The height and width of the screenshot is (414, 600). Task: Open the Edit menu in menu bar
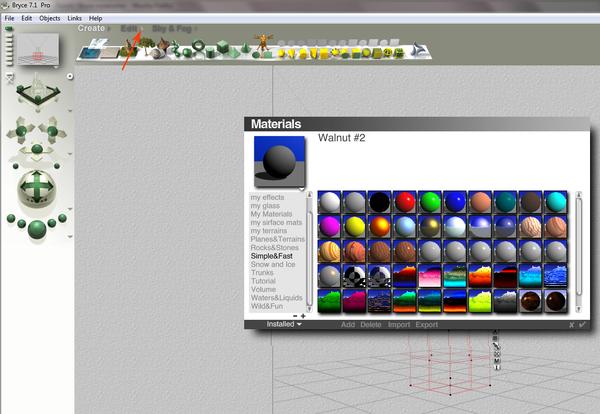pos(26,18)
